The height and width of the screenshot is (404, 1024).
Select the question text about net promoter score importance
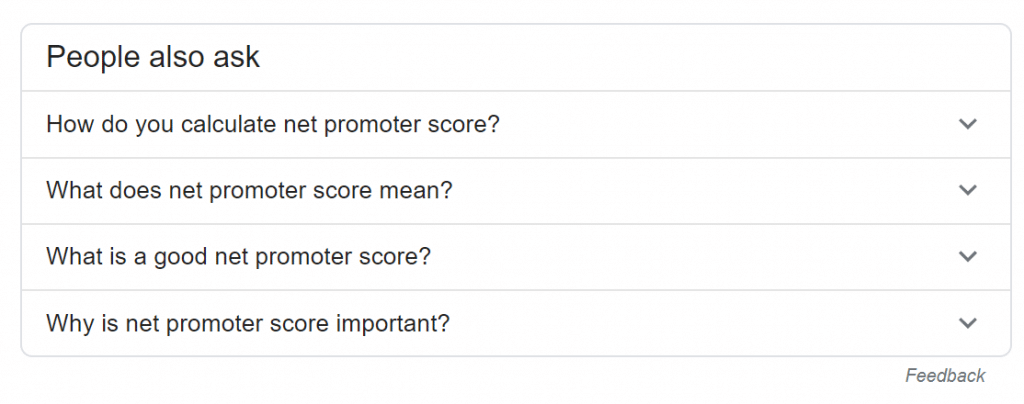pyautogui.click(x=248, y=323)
